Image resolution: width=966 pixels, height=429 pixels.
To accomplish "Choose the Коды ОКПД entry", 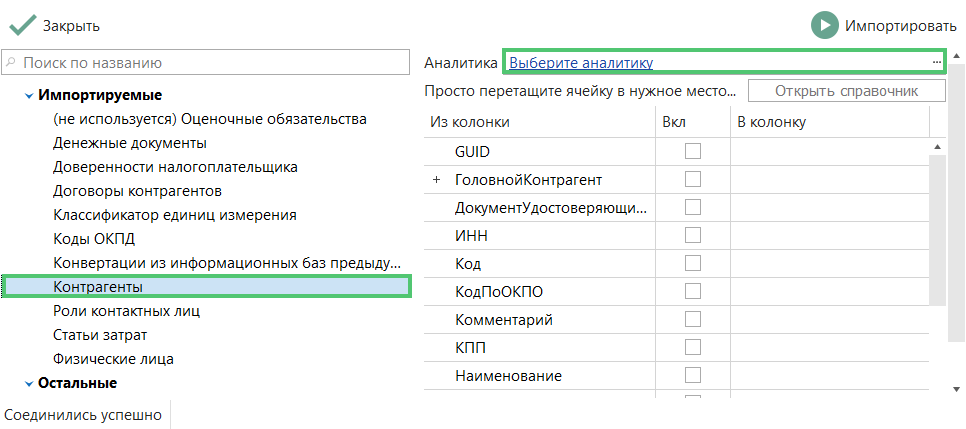I will pyautogui.click(x=94, y=239).
